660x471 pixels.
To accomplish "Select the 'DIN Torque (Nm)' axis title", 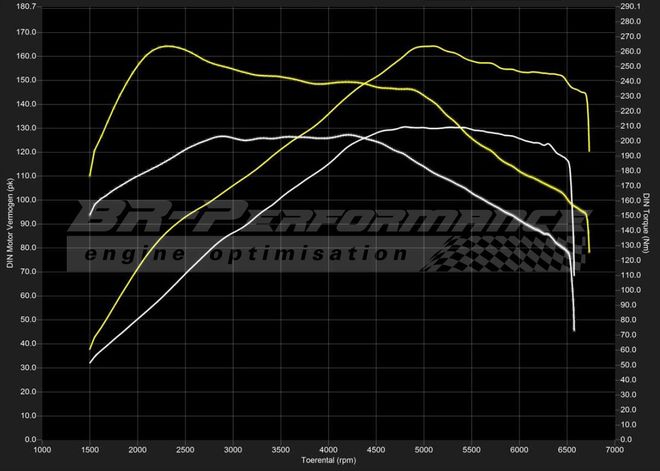I will (649, 222).
